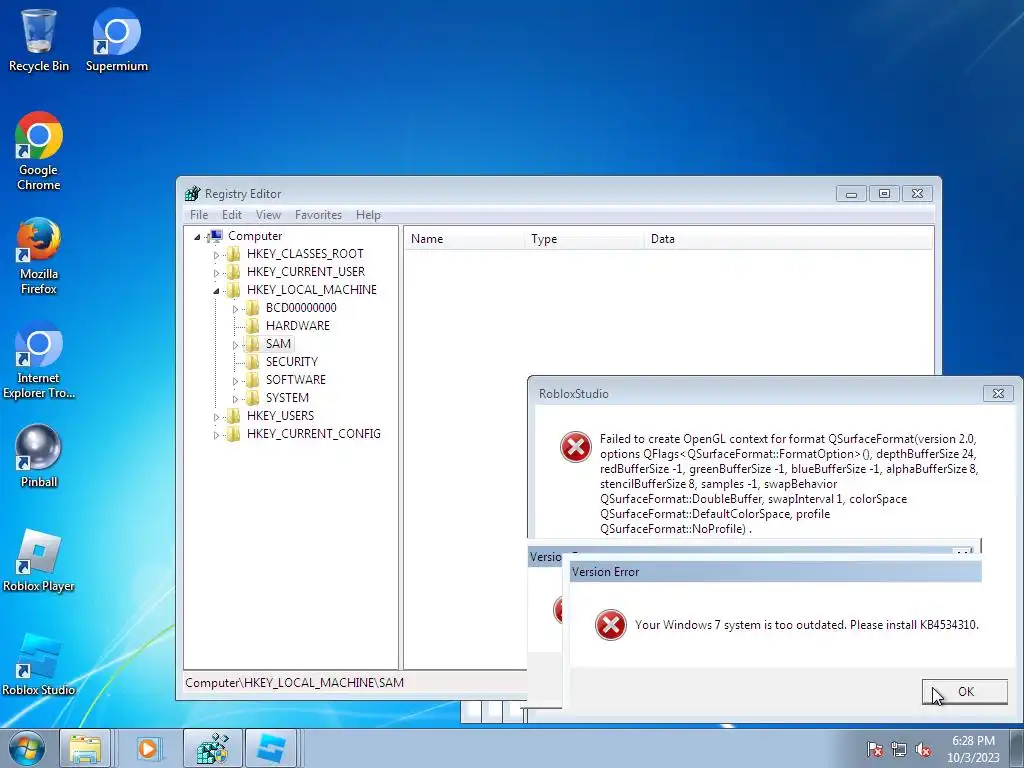Open Internet Explorer shortcut on desktop
Viewport: 1024px width, 768px height.
(x=39, y=360)
